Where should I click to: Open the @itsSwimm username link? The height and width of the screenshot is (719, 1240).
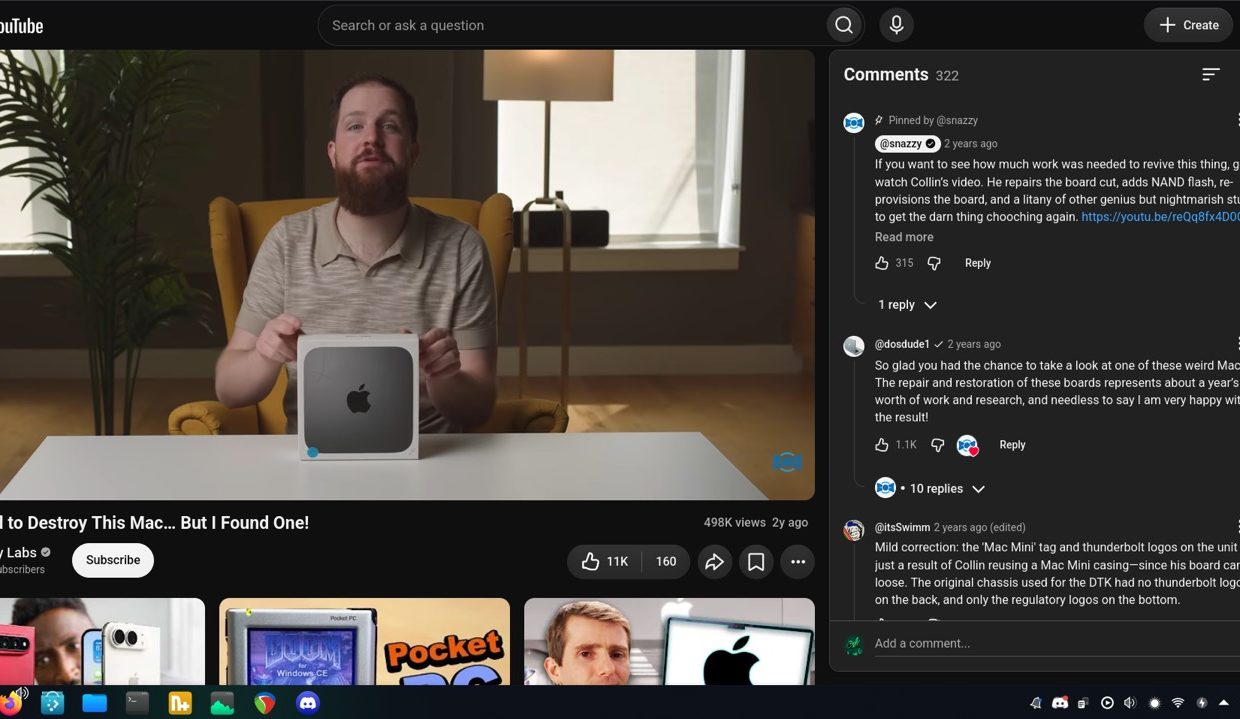pyautogui.click(x=902, y=527)
